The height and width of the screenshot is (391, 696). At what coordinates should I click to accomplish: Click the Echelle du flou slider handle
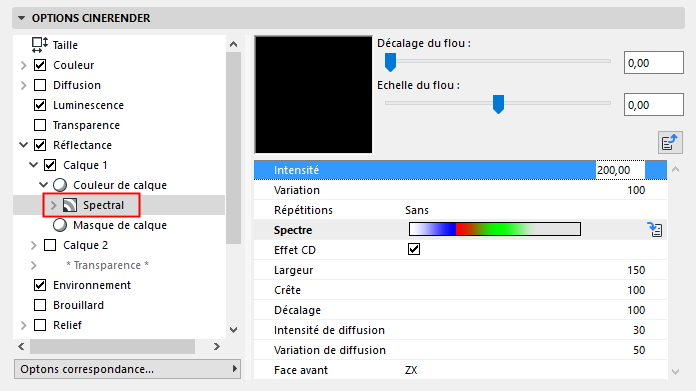(x=498, y=104)
